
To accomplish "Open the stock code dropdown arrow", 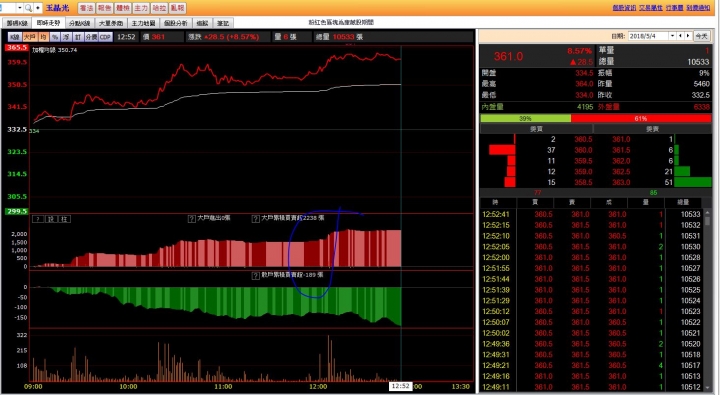I will pyautogui.click(x=19, y=8).
